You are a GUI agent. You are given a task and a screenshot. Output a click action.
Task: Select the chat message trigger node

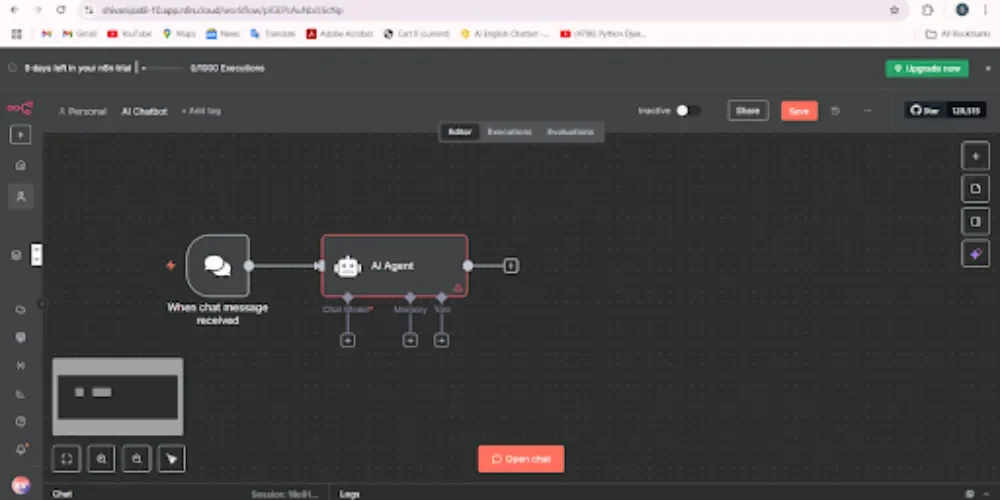coord(217,265)
